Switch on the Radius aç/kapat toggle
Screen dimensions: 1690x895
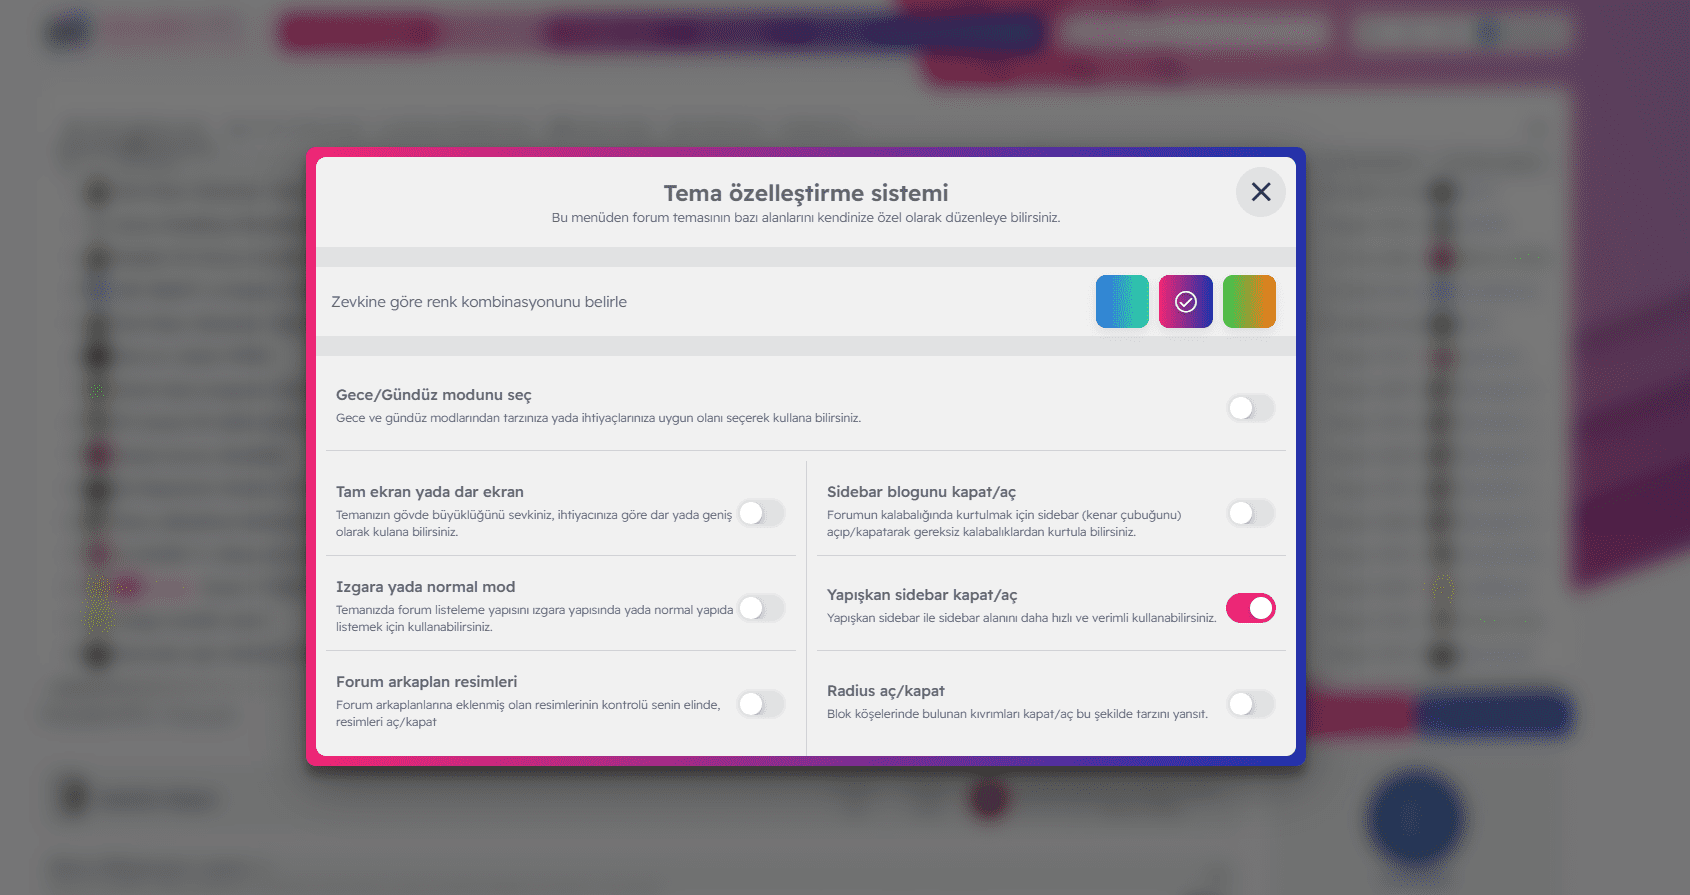(x=1250, y=704)
